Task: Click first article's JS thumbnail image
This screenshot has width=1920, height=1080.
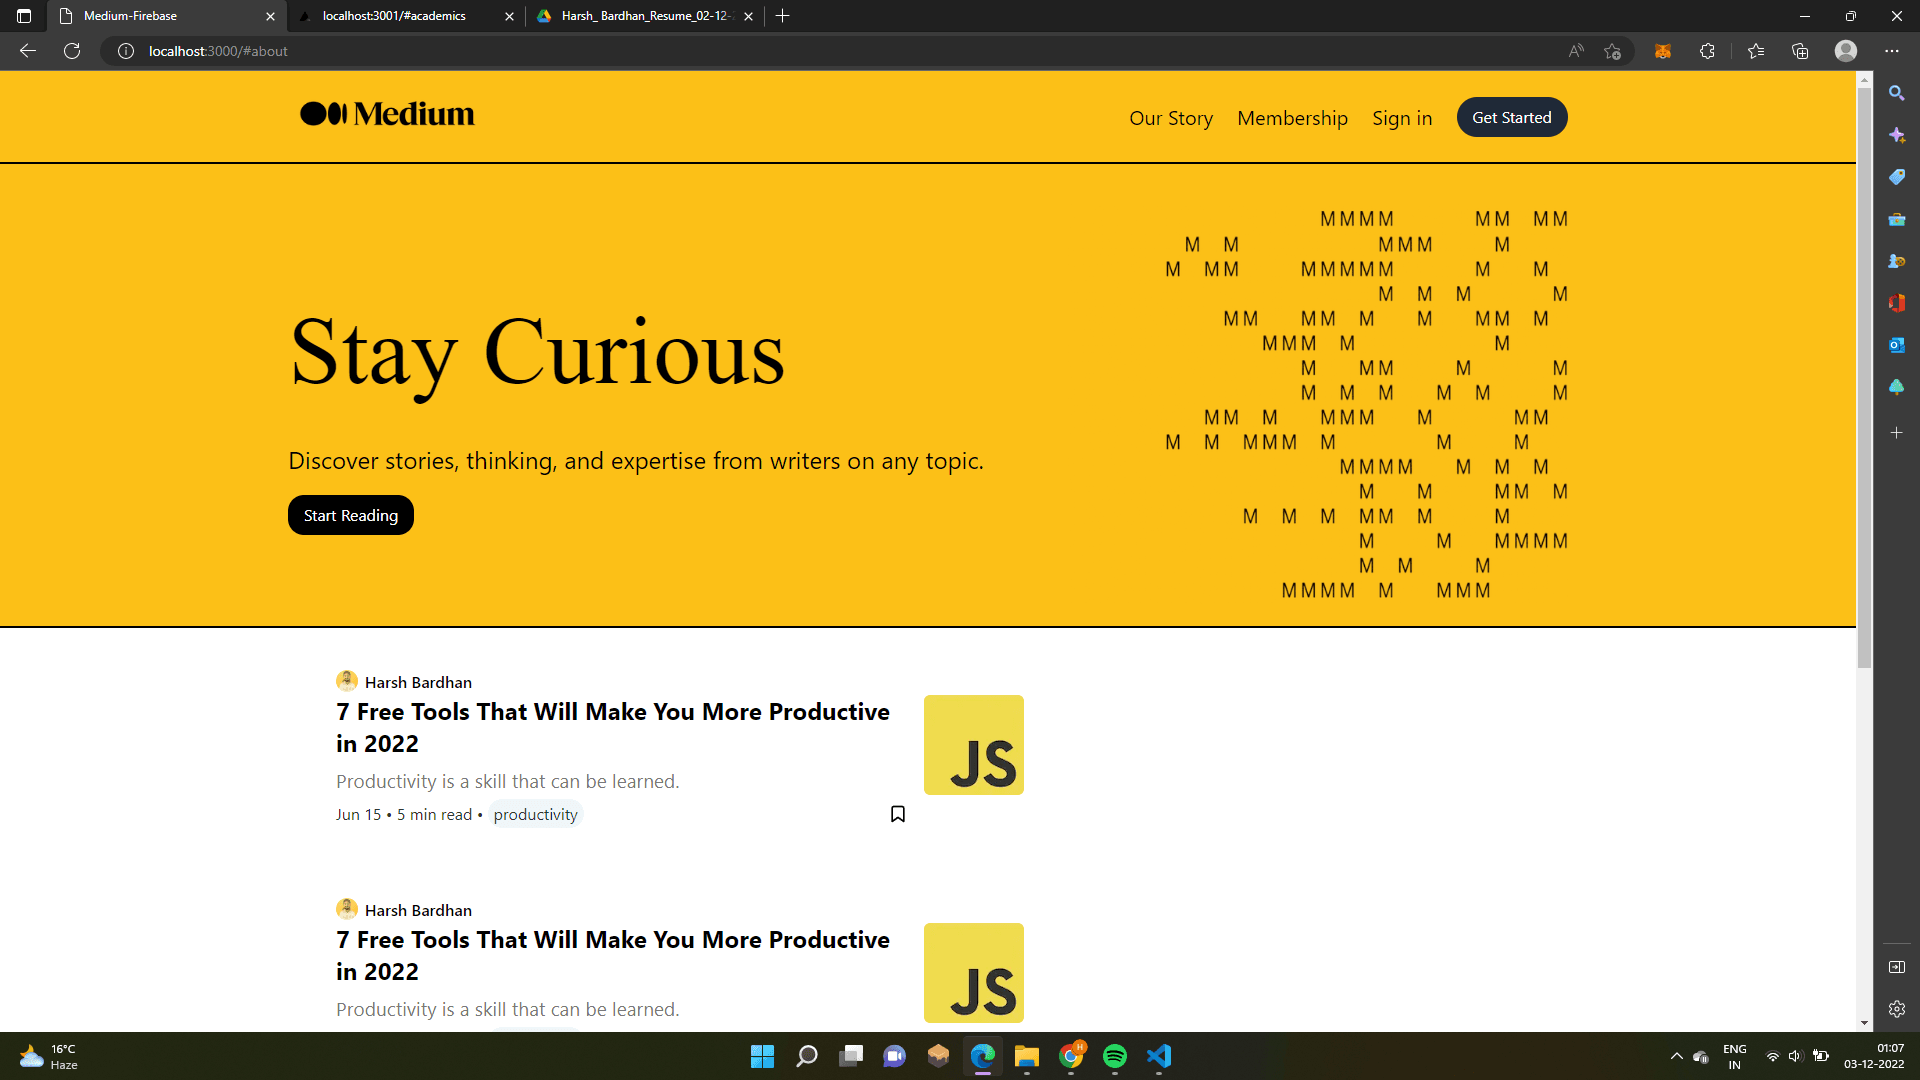Action: (973, 745)
